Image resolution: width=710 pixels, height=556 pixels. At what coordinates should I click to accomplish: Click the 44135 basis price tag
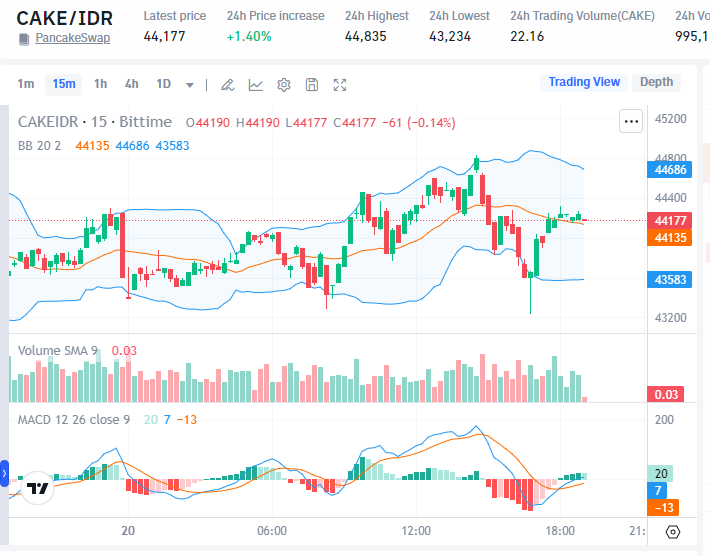(670, 238)
